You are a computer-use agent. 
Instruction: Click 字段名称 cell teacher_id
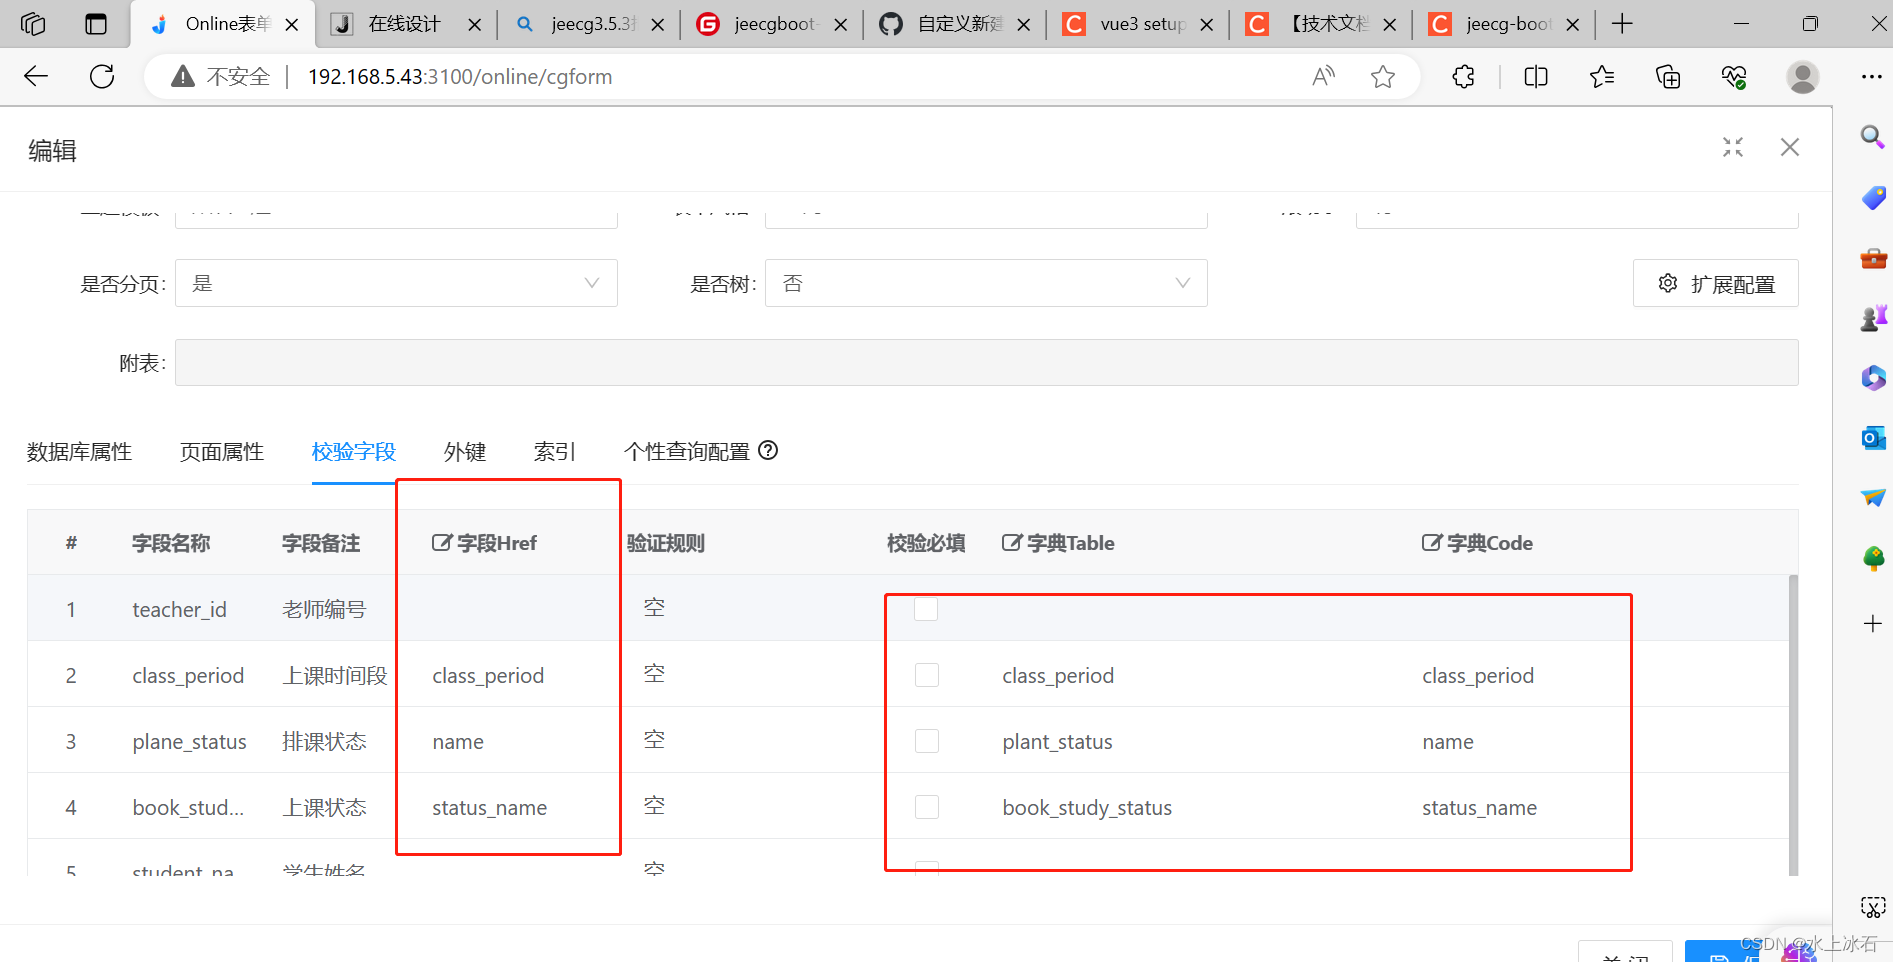[x=180, y=609]
